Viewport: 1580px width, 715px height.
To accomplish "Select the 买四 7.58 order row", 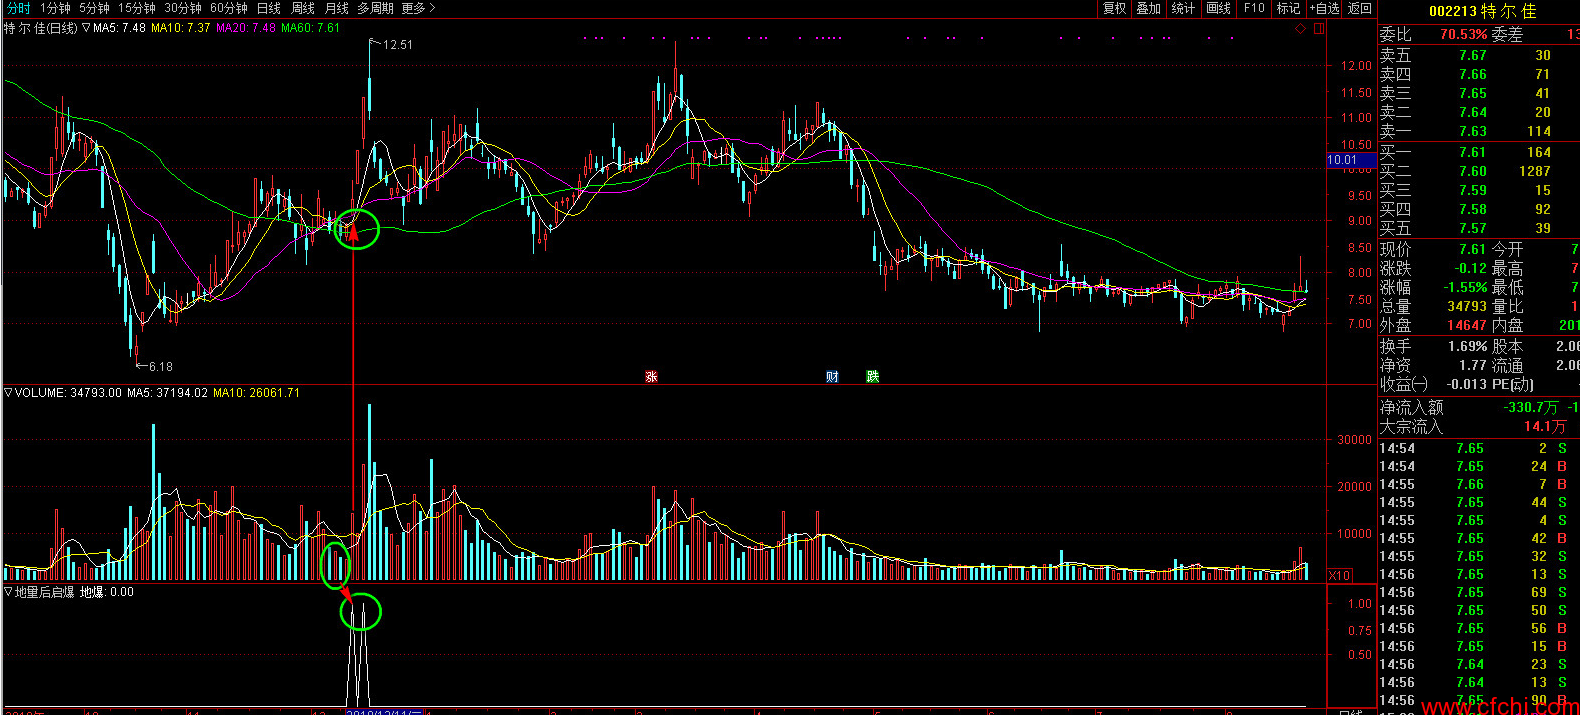I will point(1479,209).
